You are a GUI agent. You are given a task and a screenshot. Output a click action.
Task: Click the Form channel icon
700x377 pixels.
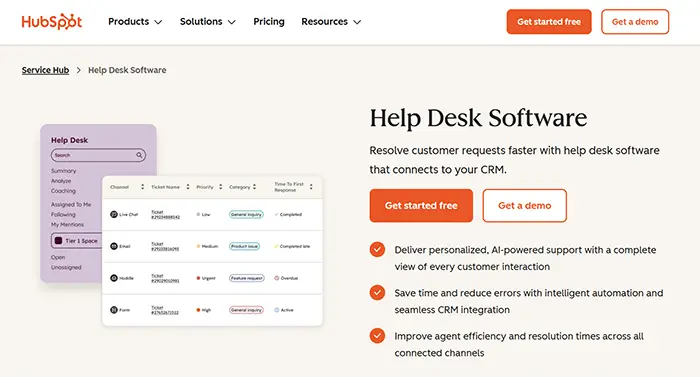click(114, 310)
